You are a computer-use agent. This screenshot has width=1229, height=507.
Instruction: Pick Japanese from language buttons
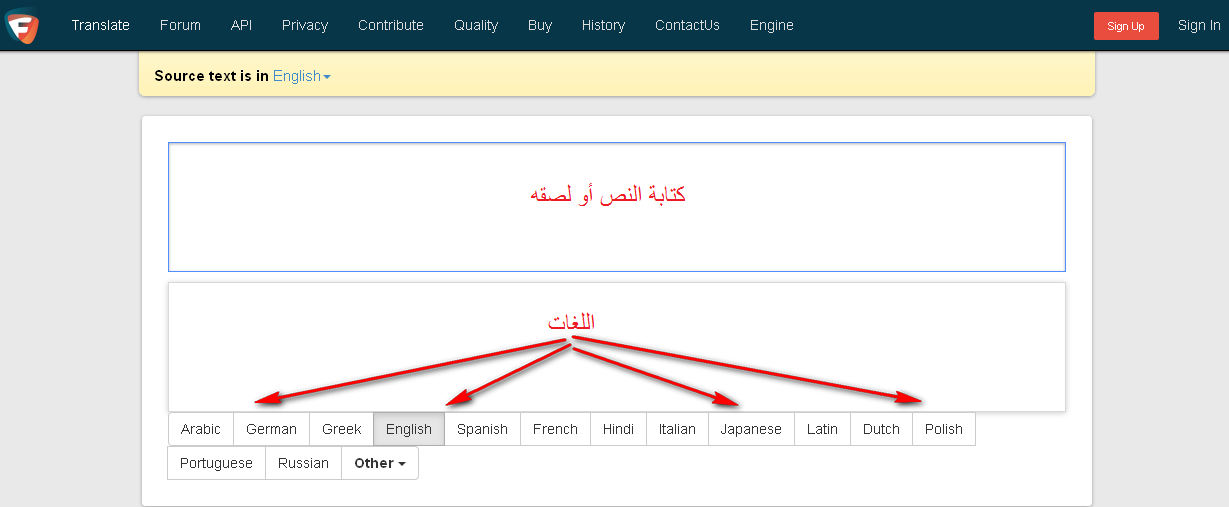click(x=750, y=429)
